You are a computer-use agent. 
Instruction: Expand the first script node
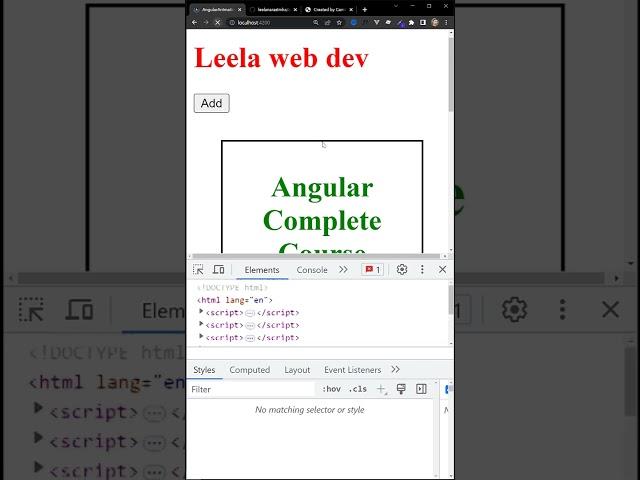click(201, 312)
